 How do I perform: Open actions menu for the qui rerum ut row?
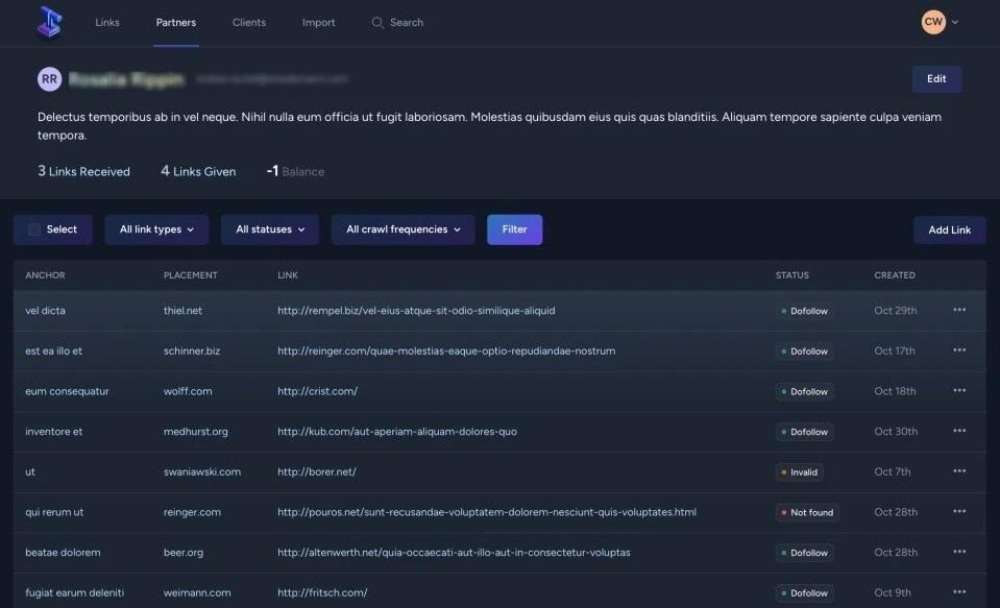tap(959, 512)
